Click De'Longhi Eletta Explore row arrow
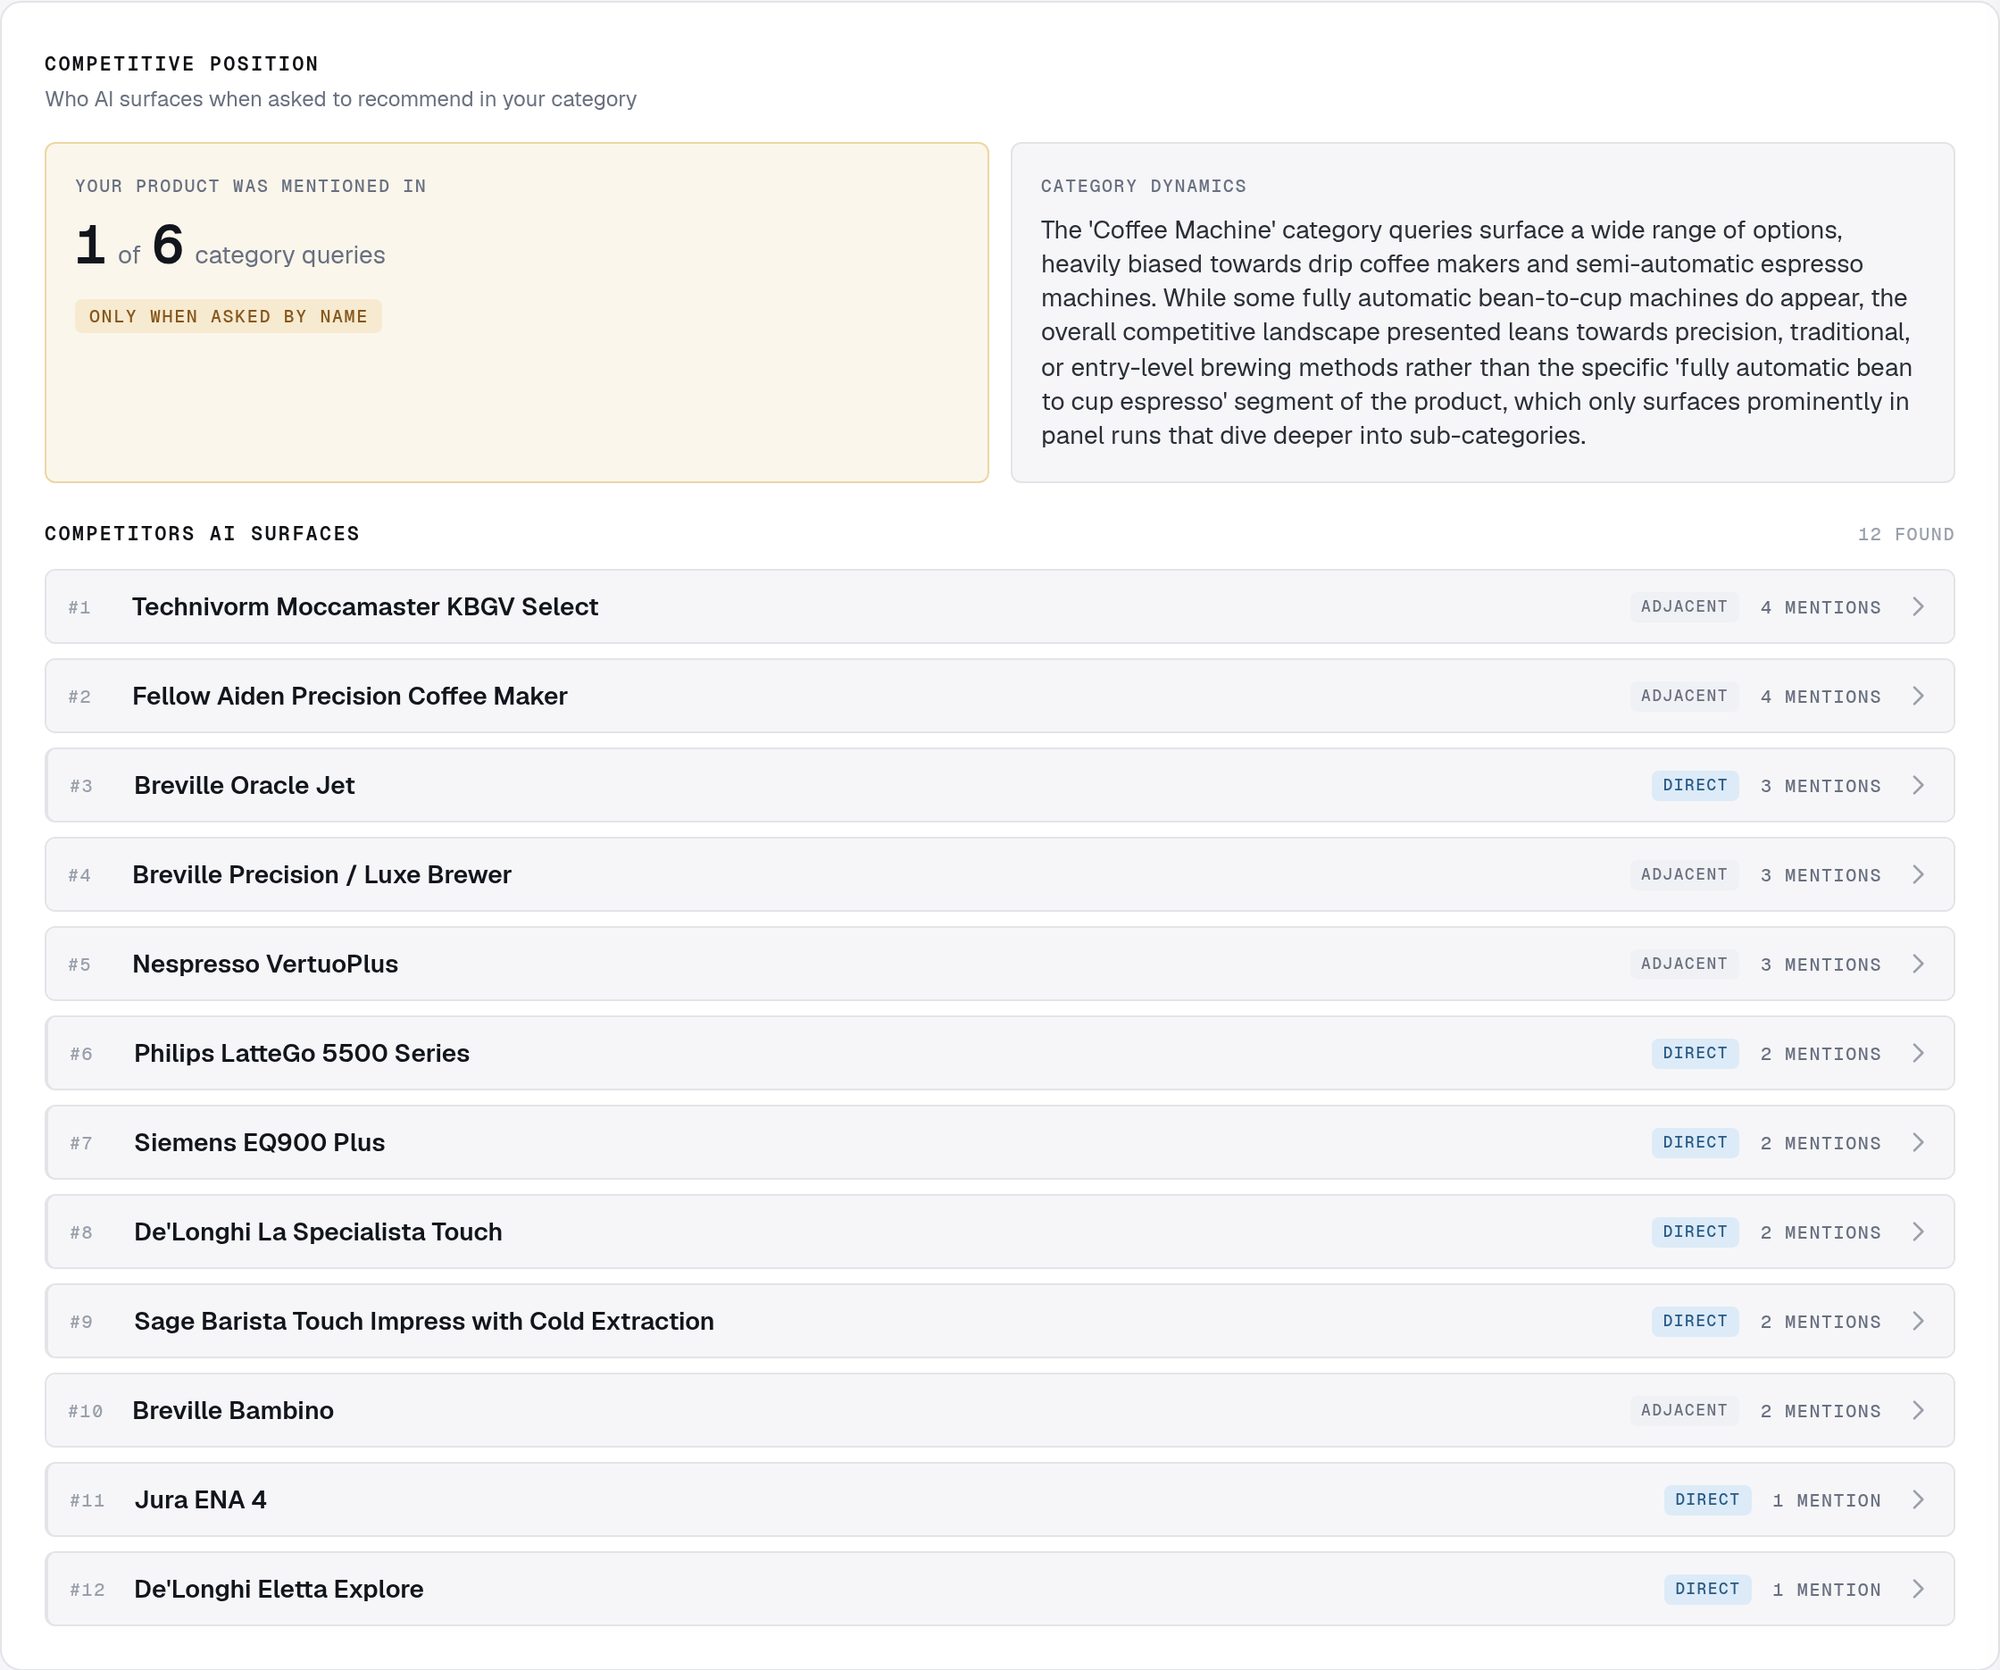 pos(1918,1589)
